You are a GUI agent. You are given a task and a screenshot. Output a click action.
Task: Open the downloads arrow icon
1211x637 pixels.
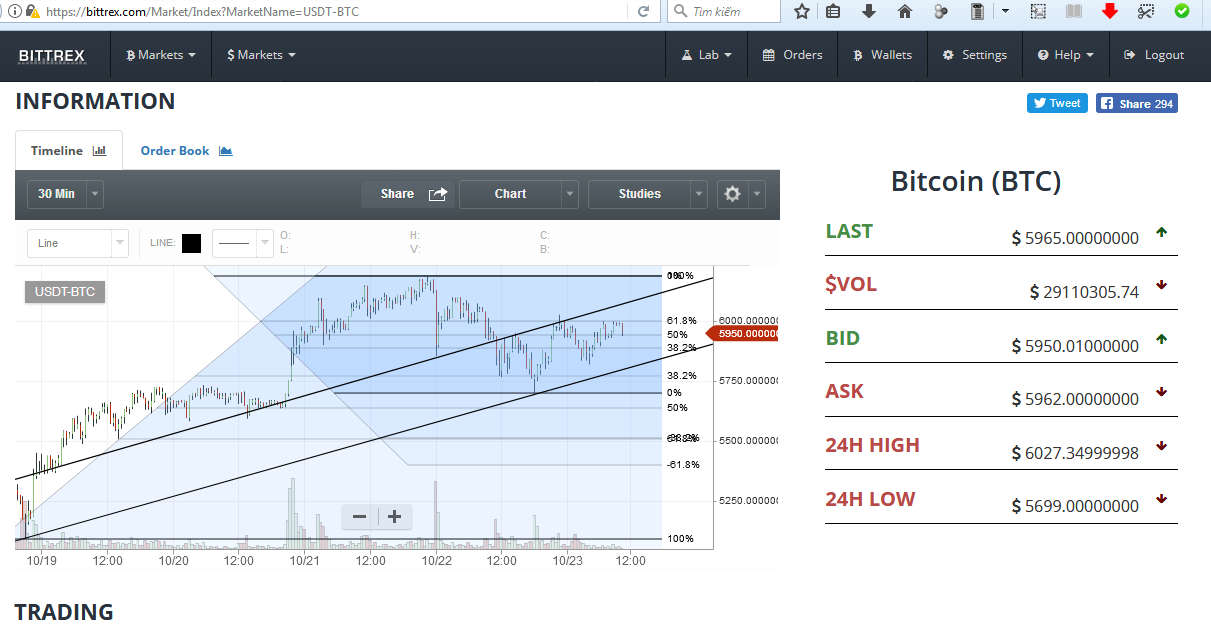(x=868, y=11)
